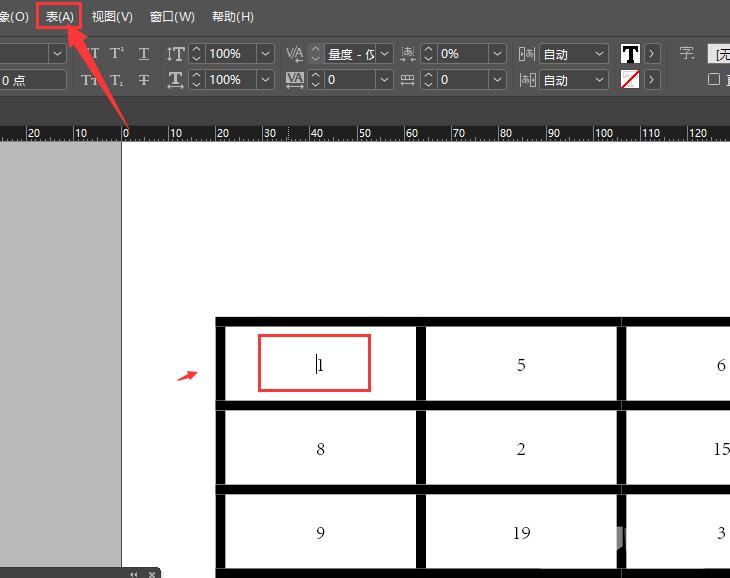Click the table cell containing 1
This screenshot has height=578, width=730.
[x=320, y=363]
